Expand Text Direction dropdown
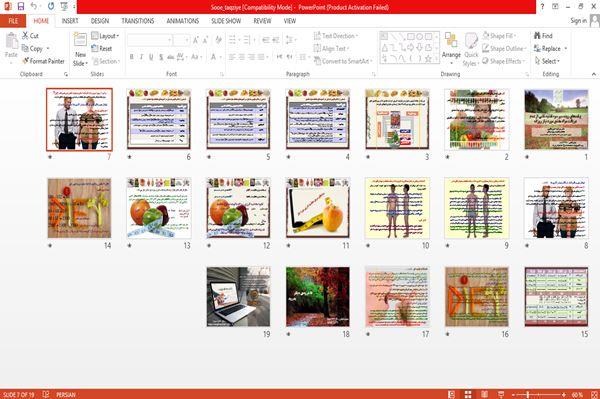Screen dimensions: 600x399 pyautogui.click(x=336, y=36)
